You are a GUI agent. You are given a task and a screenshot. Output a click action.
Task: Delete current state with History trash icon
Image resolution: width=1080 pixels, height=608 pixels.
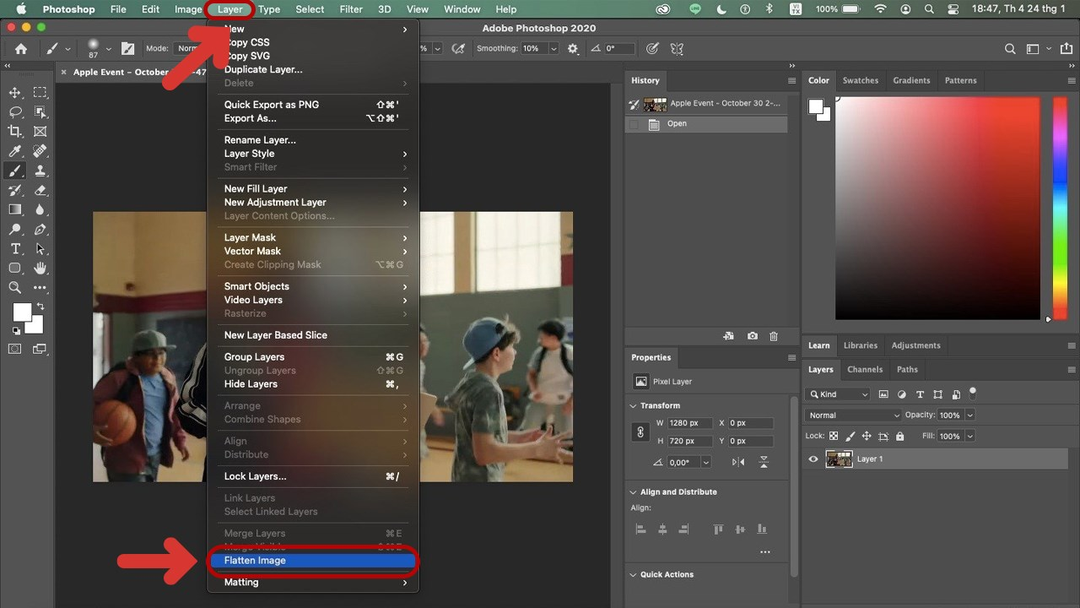click(x=773, y=336)
